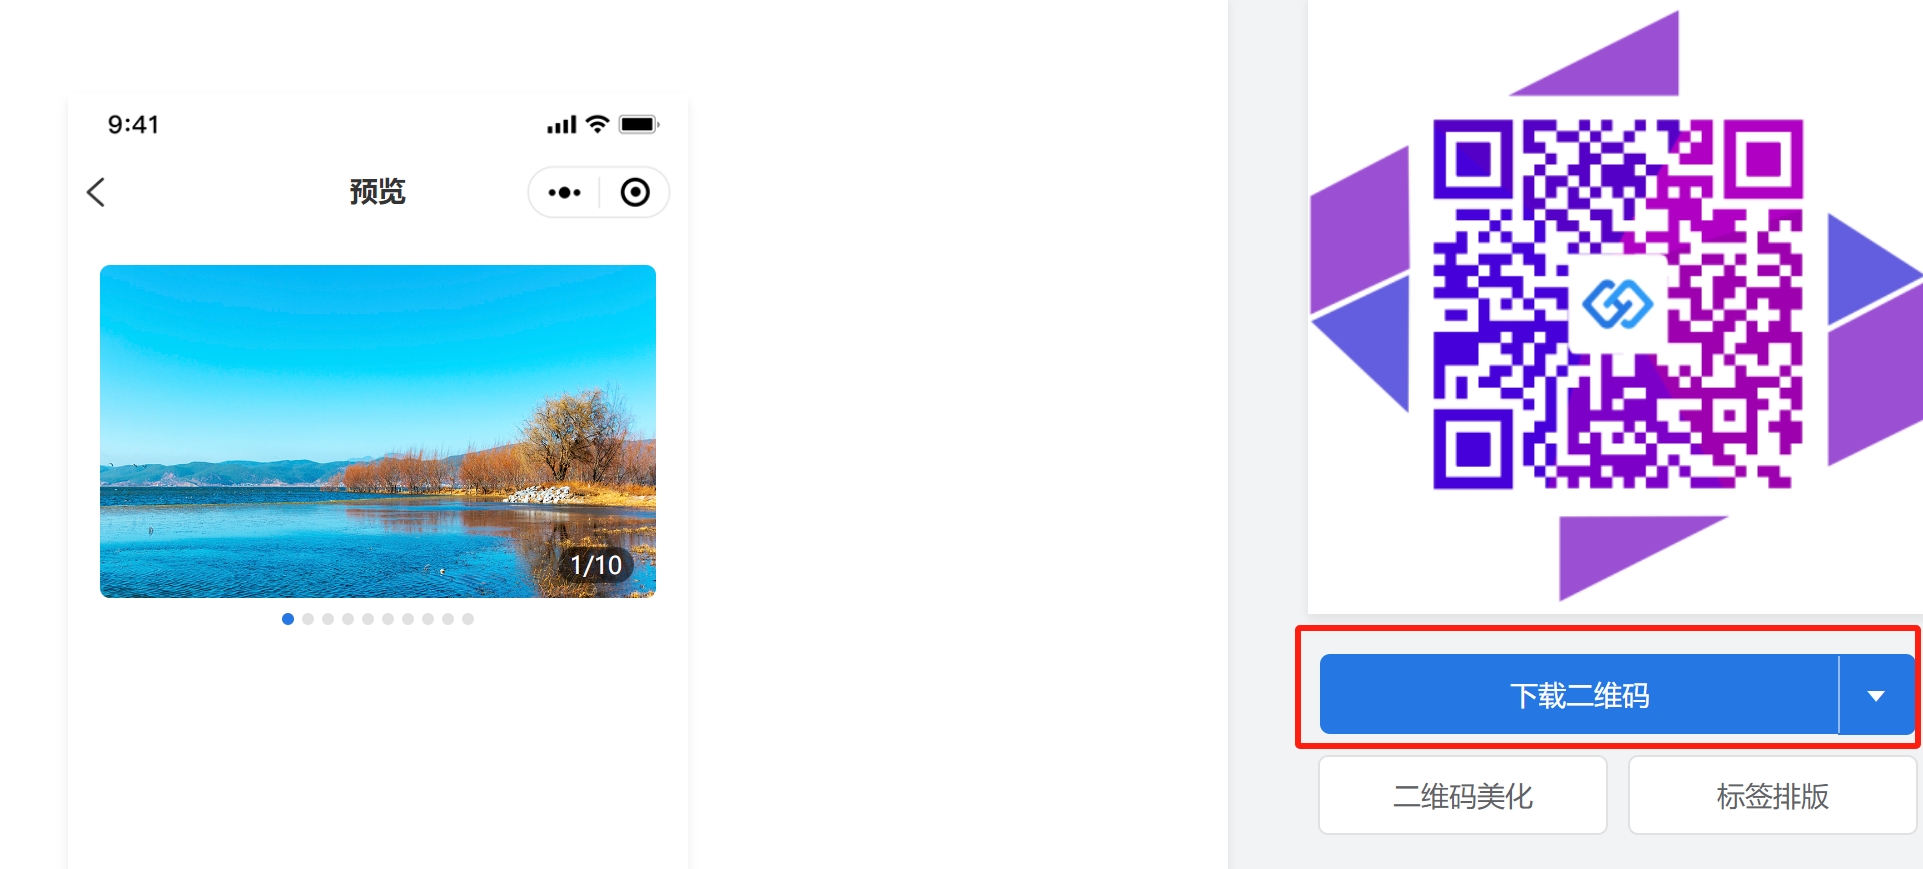The height and width of the screenshot is (869, 1923).
Task: Click the 预览 page title
Action: click(x=377, y=192)
